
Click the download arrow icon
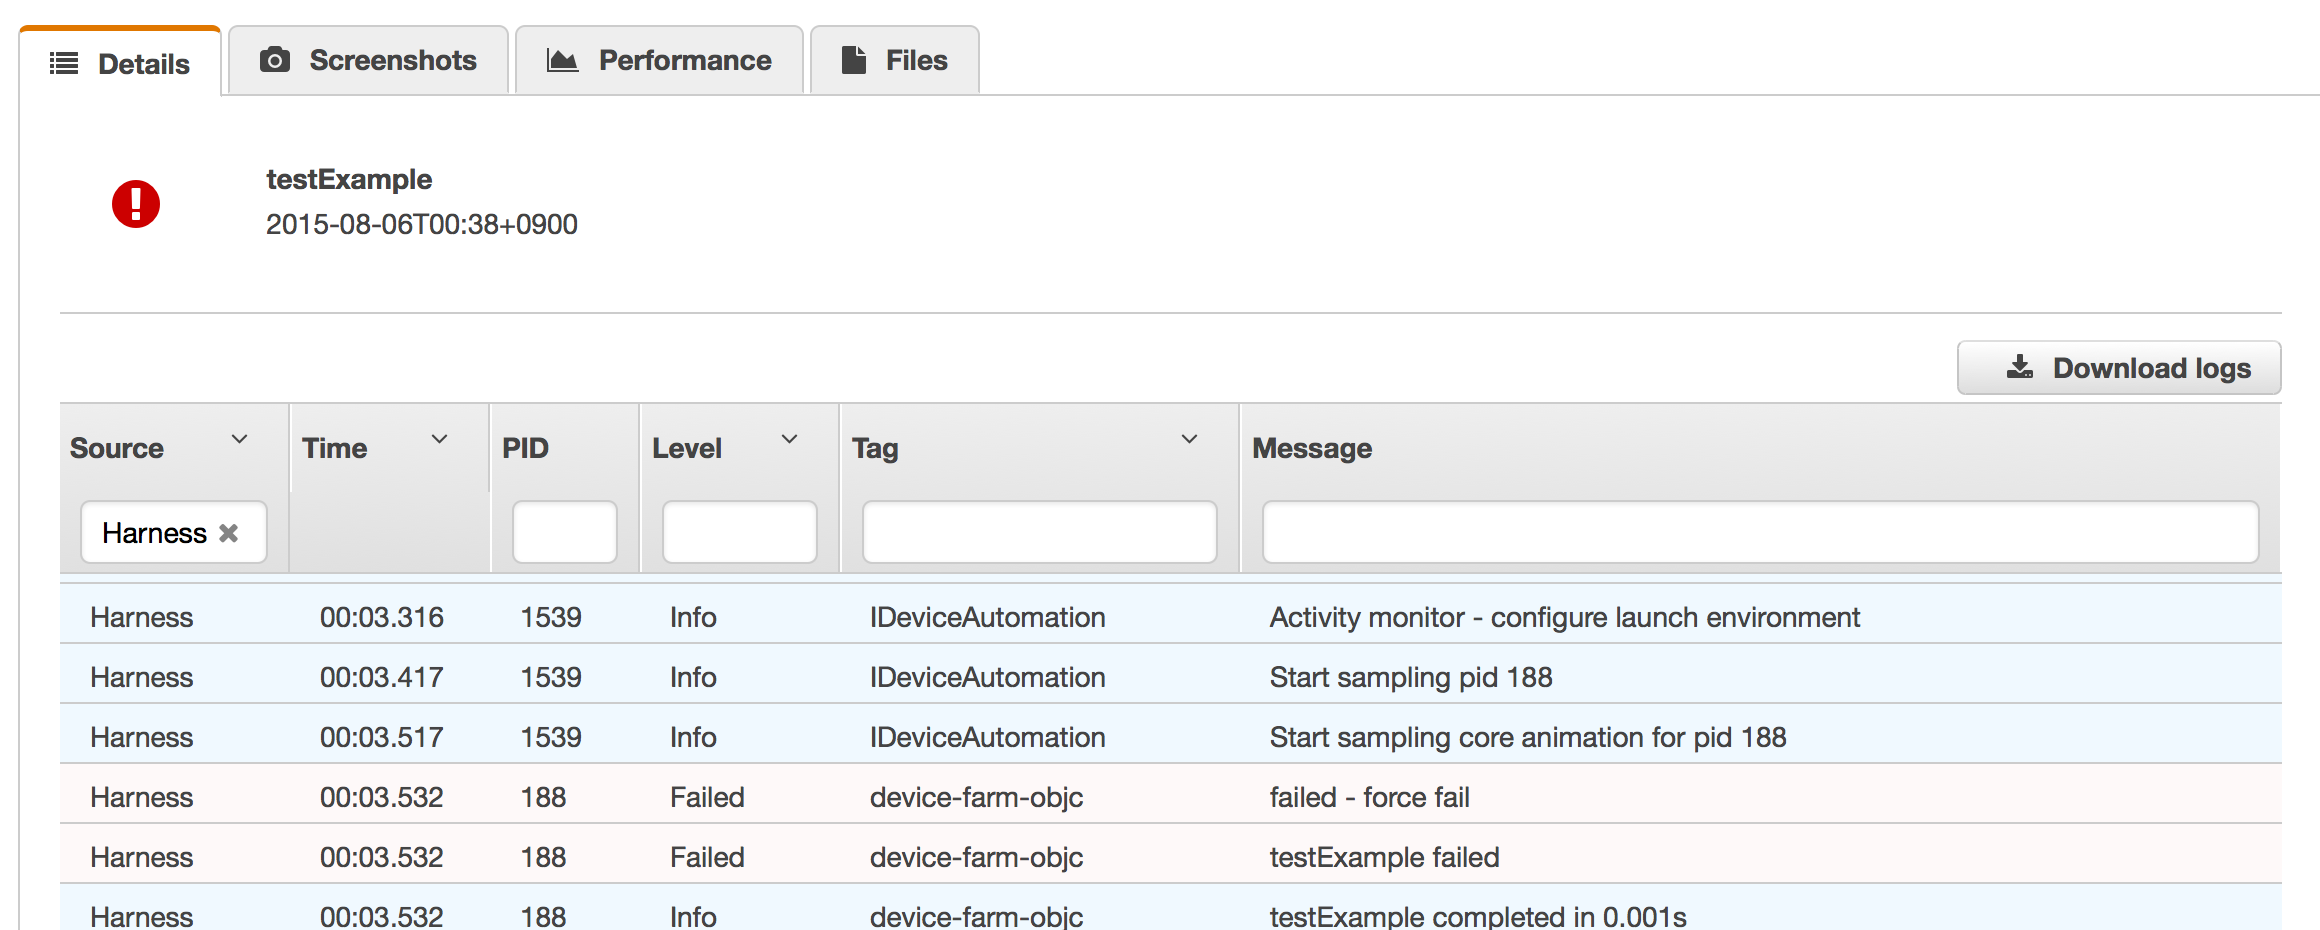2019,367
